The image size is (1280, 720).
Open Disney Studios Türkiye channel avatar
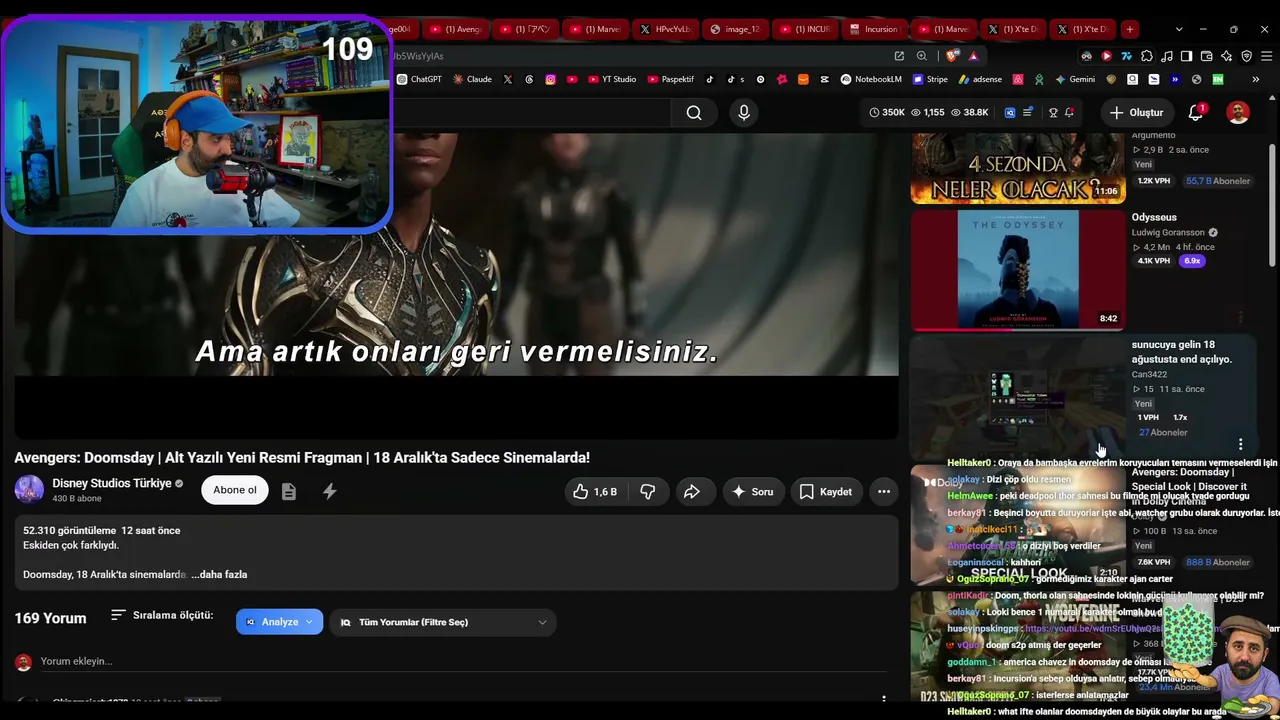click(29, 490)
